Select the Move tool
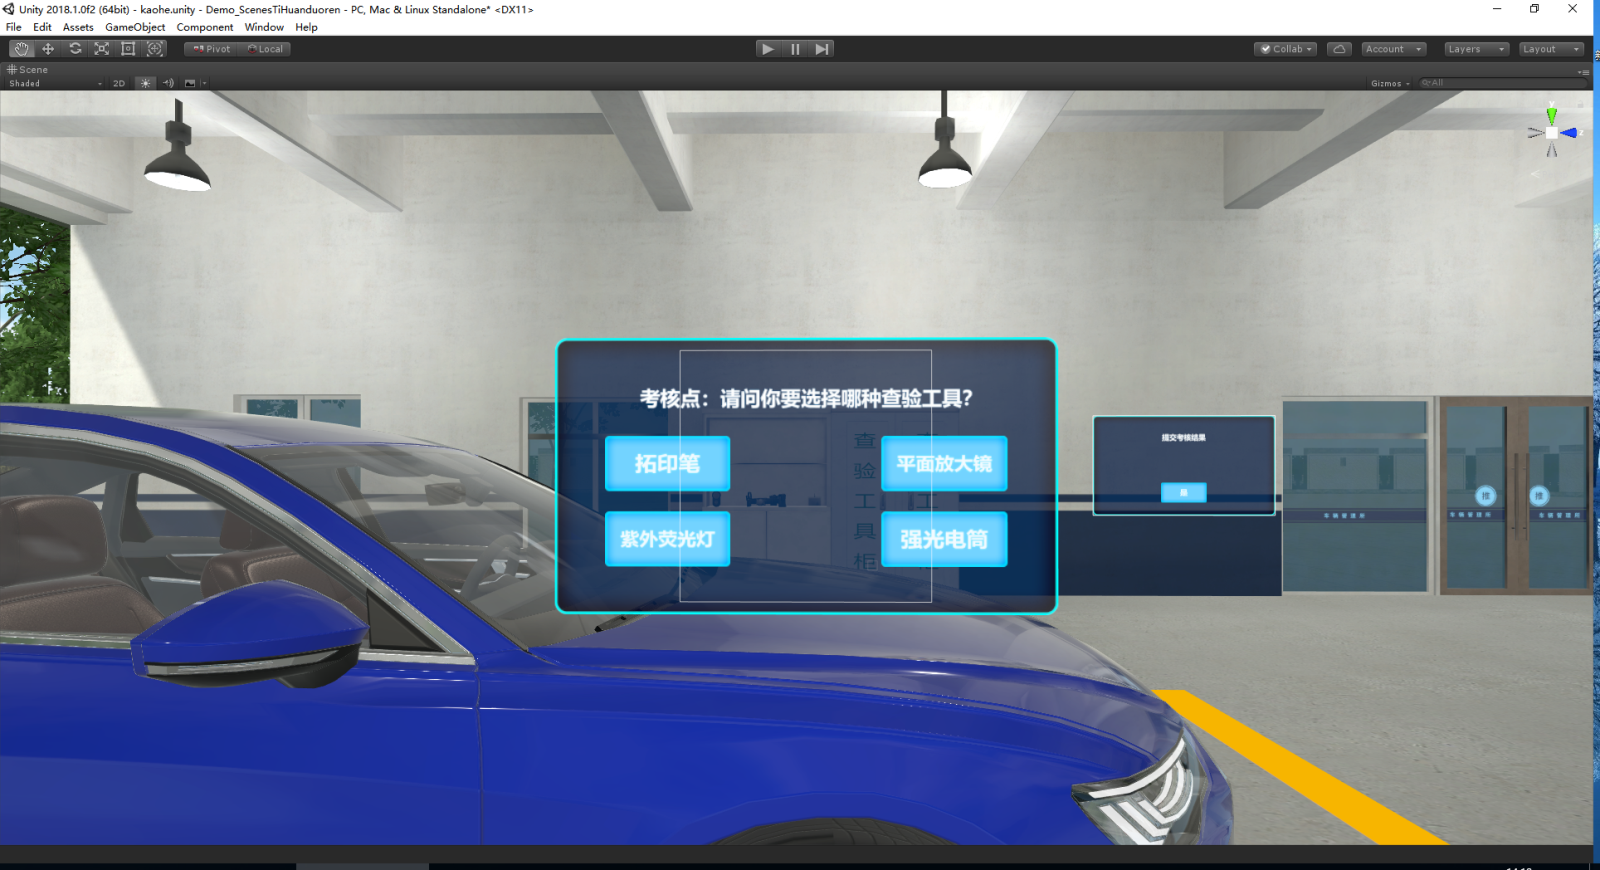 click(x=48, y=49)
